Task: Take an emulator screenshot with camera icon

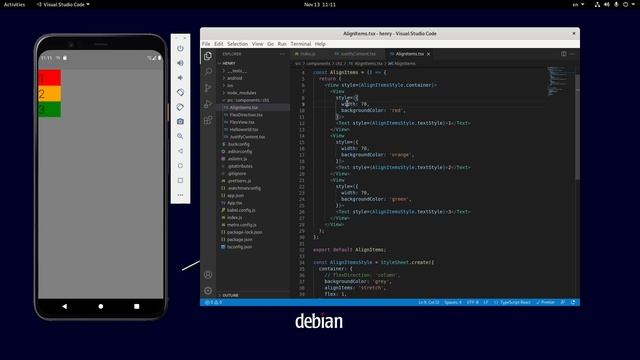Action: point(180,122)
